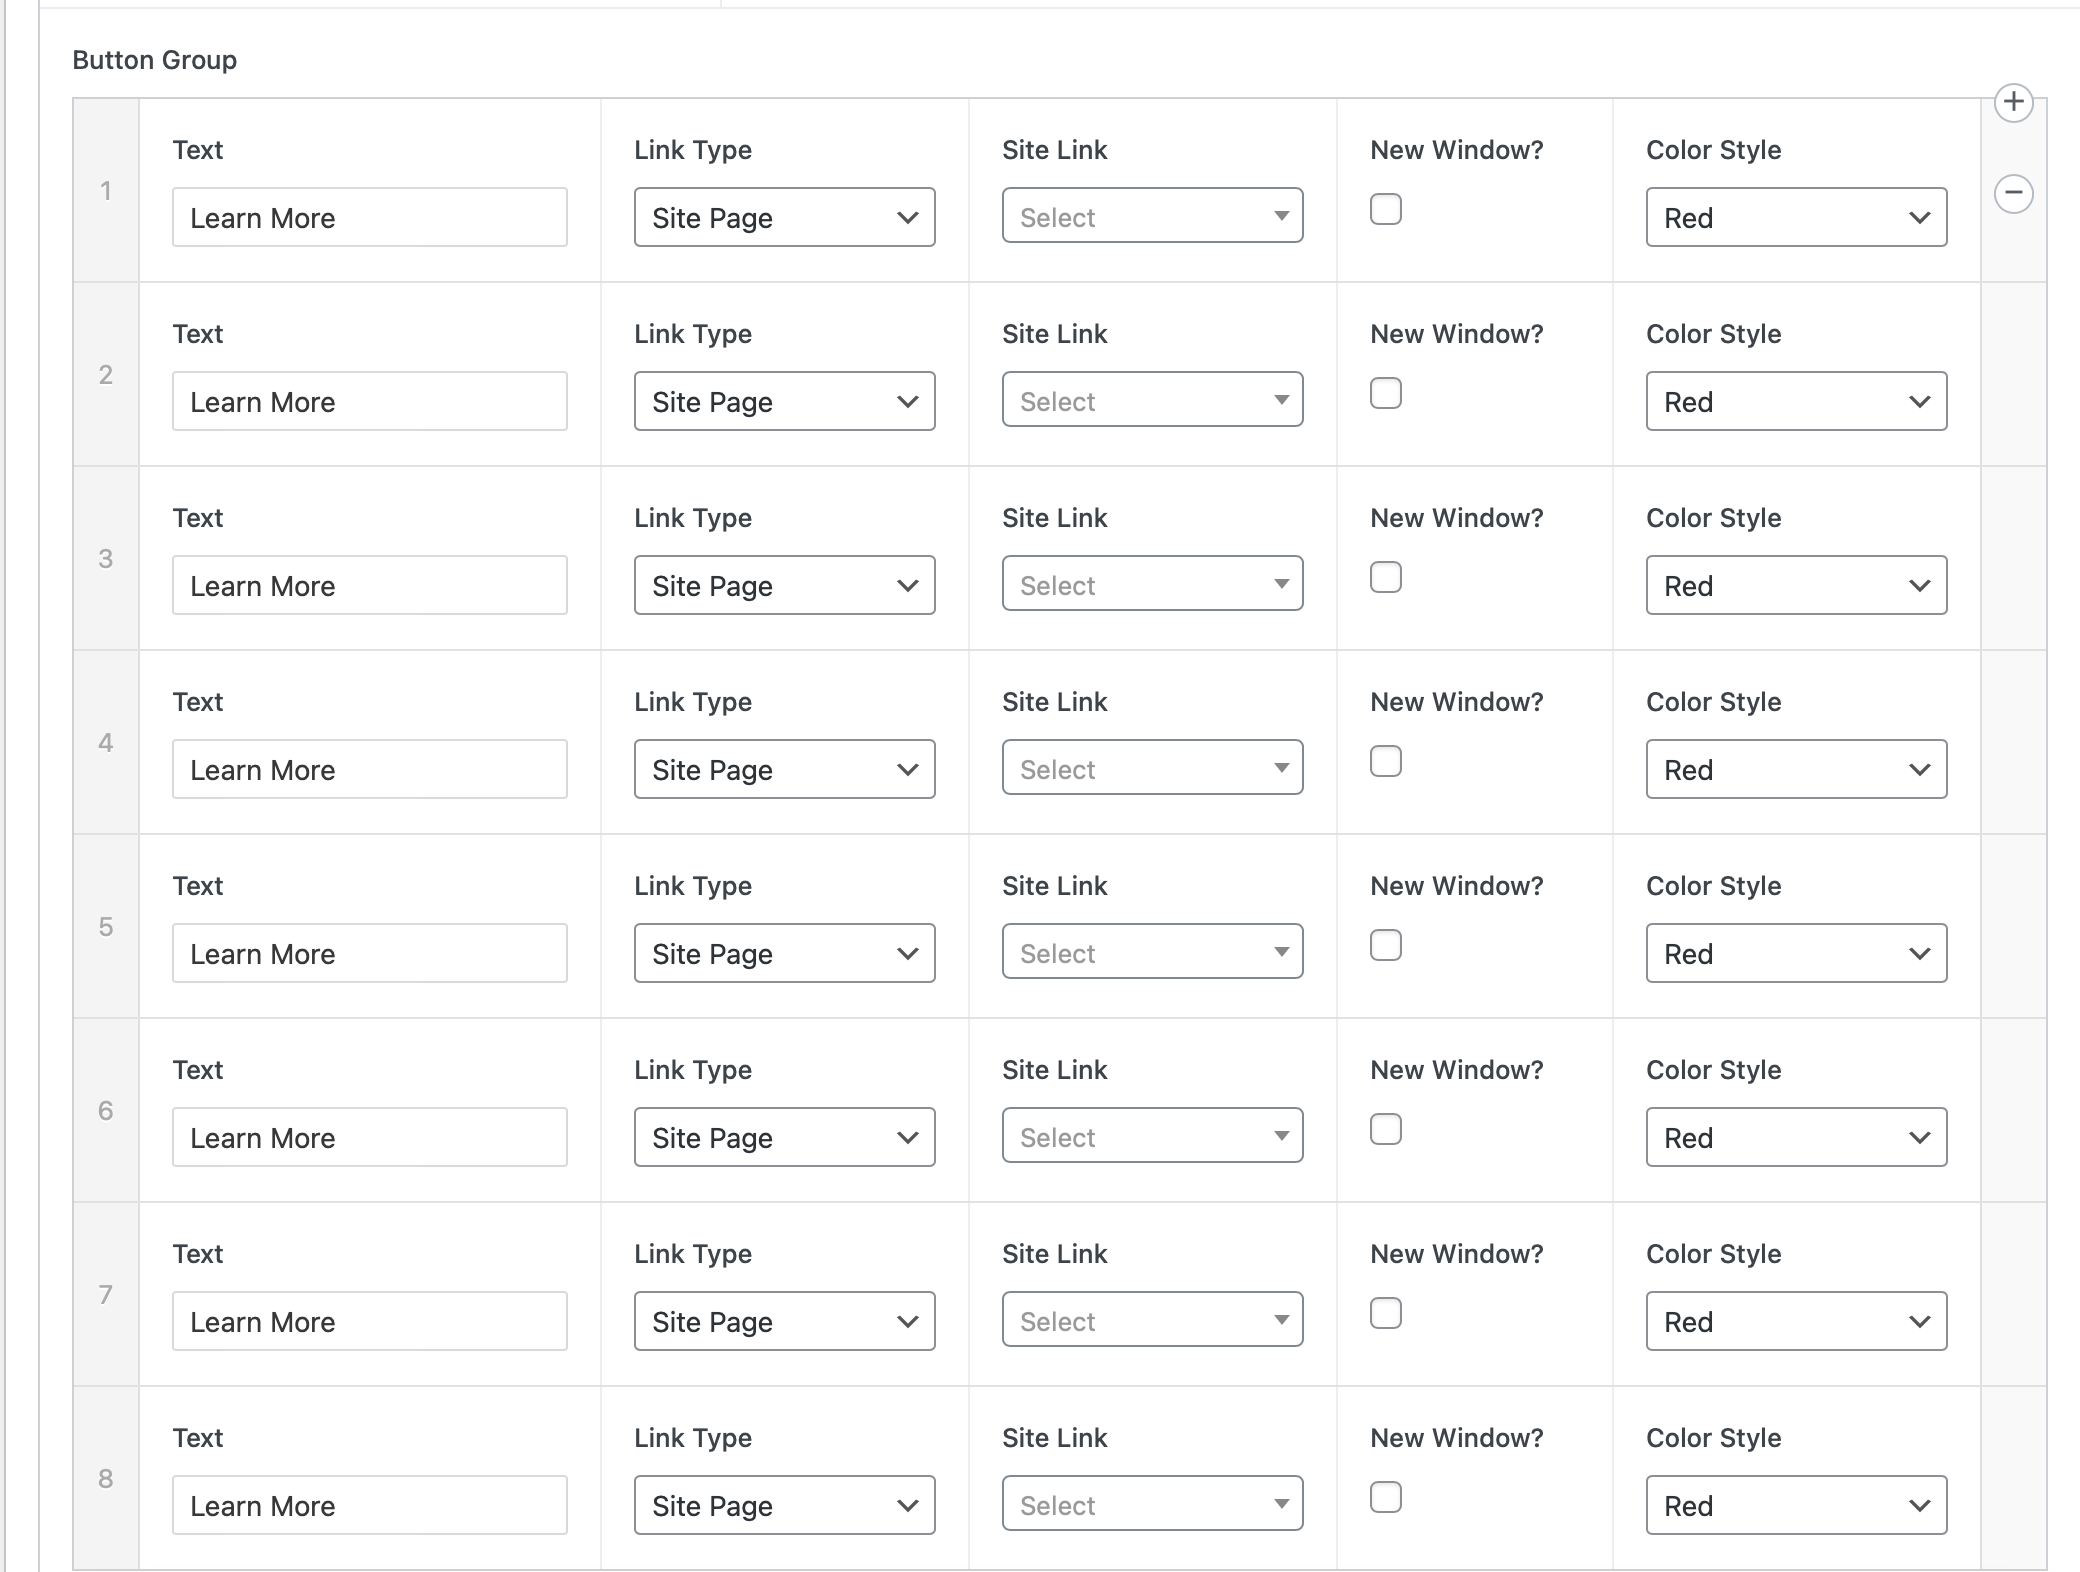Open Link Type dropdown in row 6

pos(784,1137)
